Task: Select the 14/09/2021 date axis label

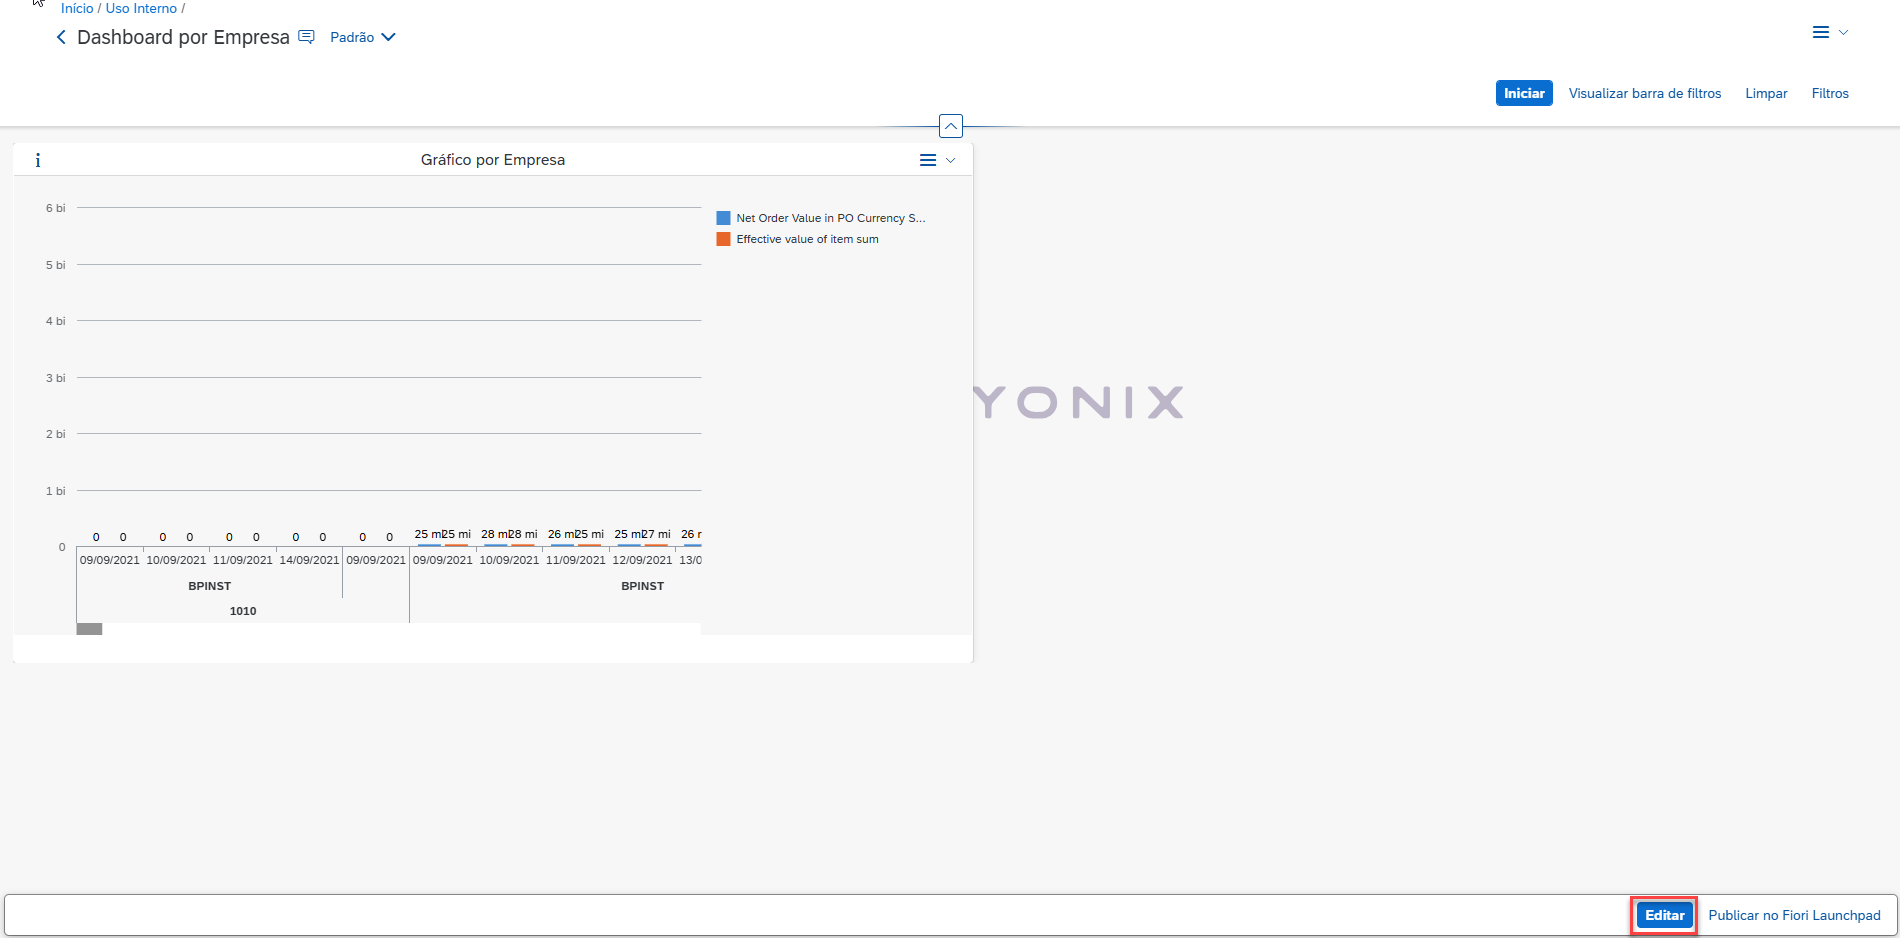Action: (309, 560)
